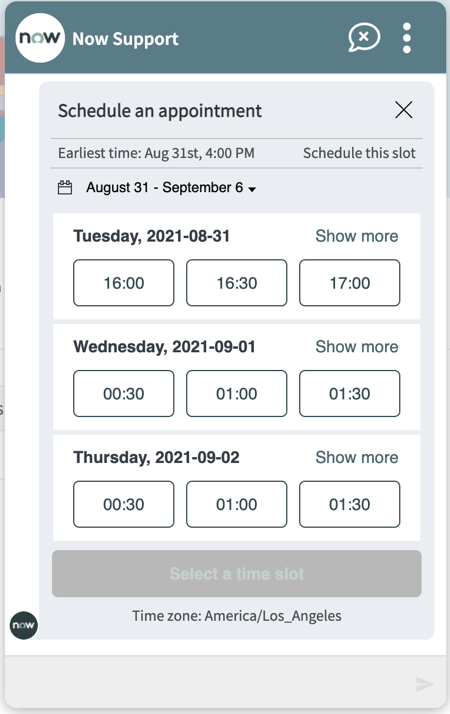The image size is (450, 714).
Task: Click the Schedule this slot link
Action: click(359, 153)
